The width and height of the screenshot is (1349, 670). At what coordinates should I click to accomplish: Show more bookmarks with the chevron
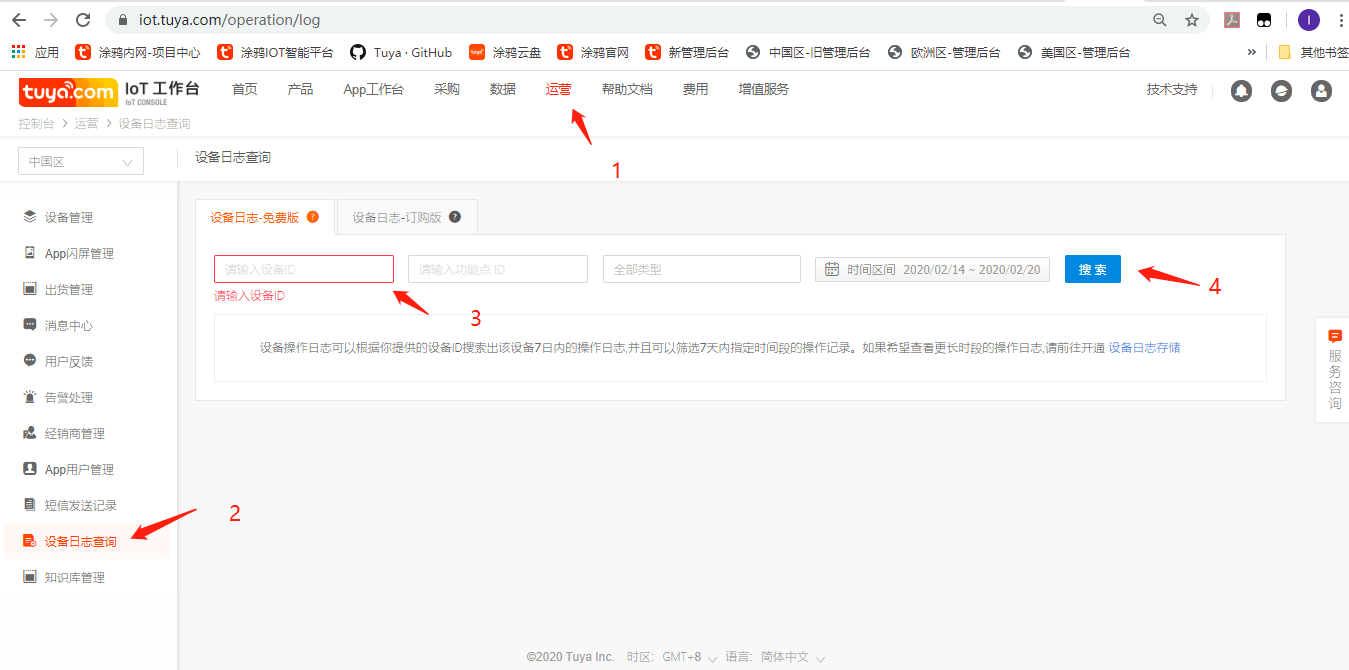click(x=1251, y=52)
